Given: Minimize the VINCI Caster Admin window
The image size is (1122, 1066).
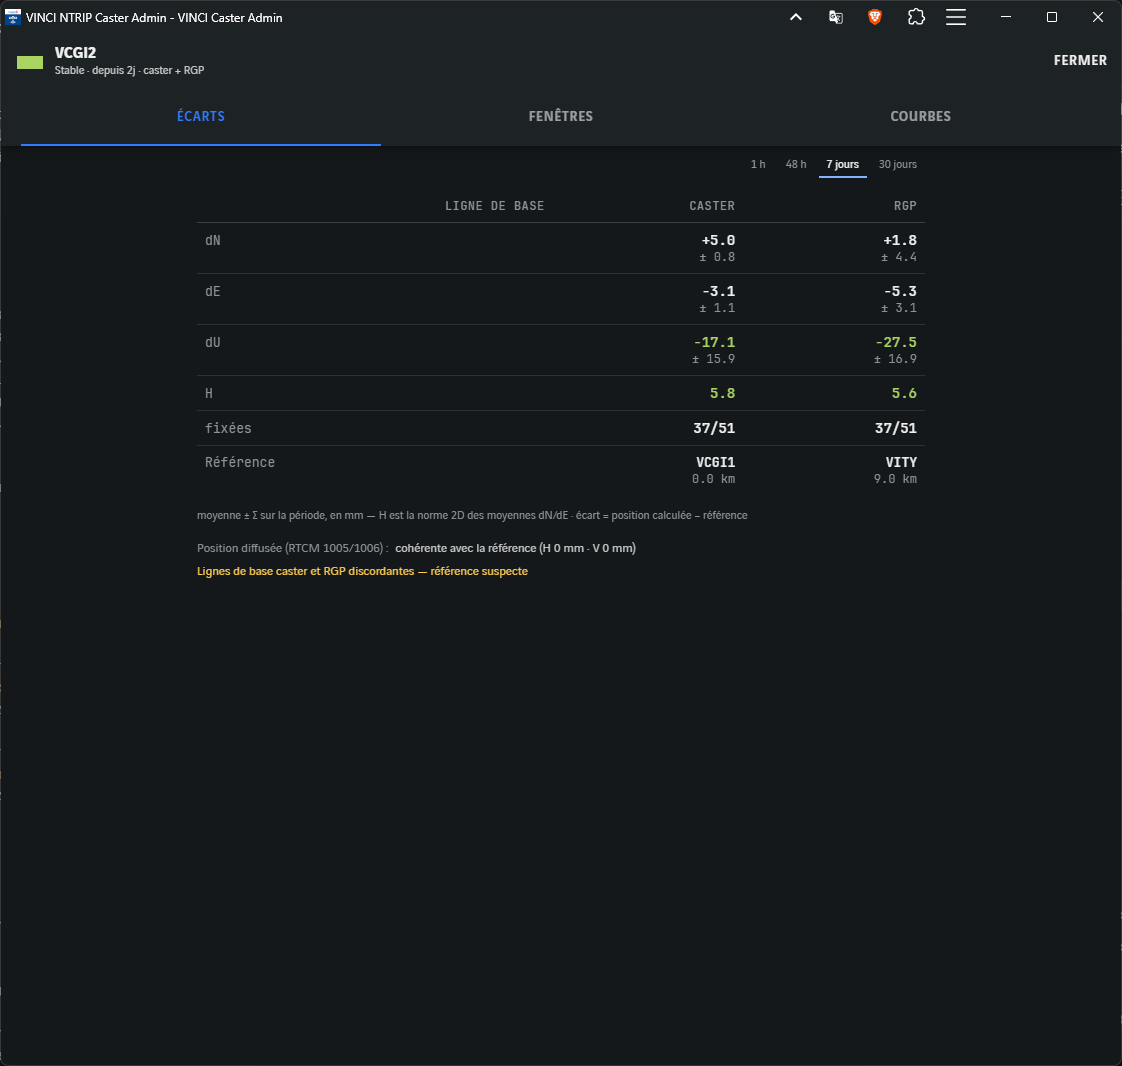Looking at the screenshot, I should (x=1006, y=17).
